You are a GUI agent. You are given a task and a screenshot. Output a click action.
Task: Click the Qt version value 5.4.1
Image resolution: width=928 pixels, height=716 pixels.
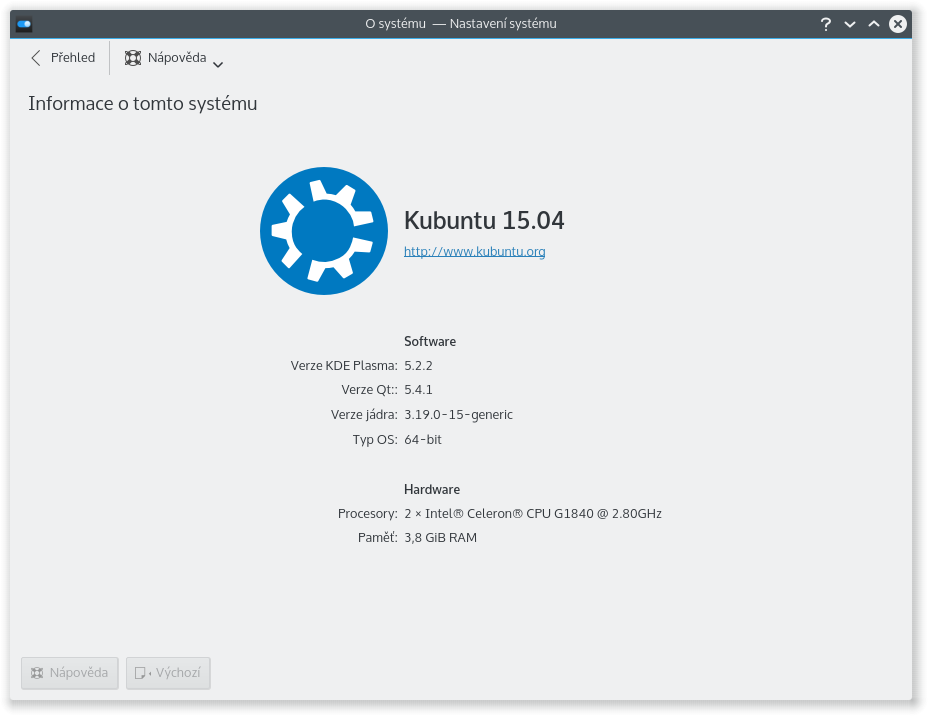418,390
